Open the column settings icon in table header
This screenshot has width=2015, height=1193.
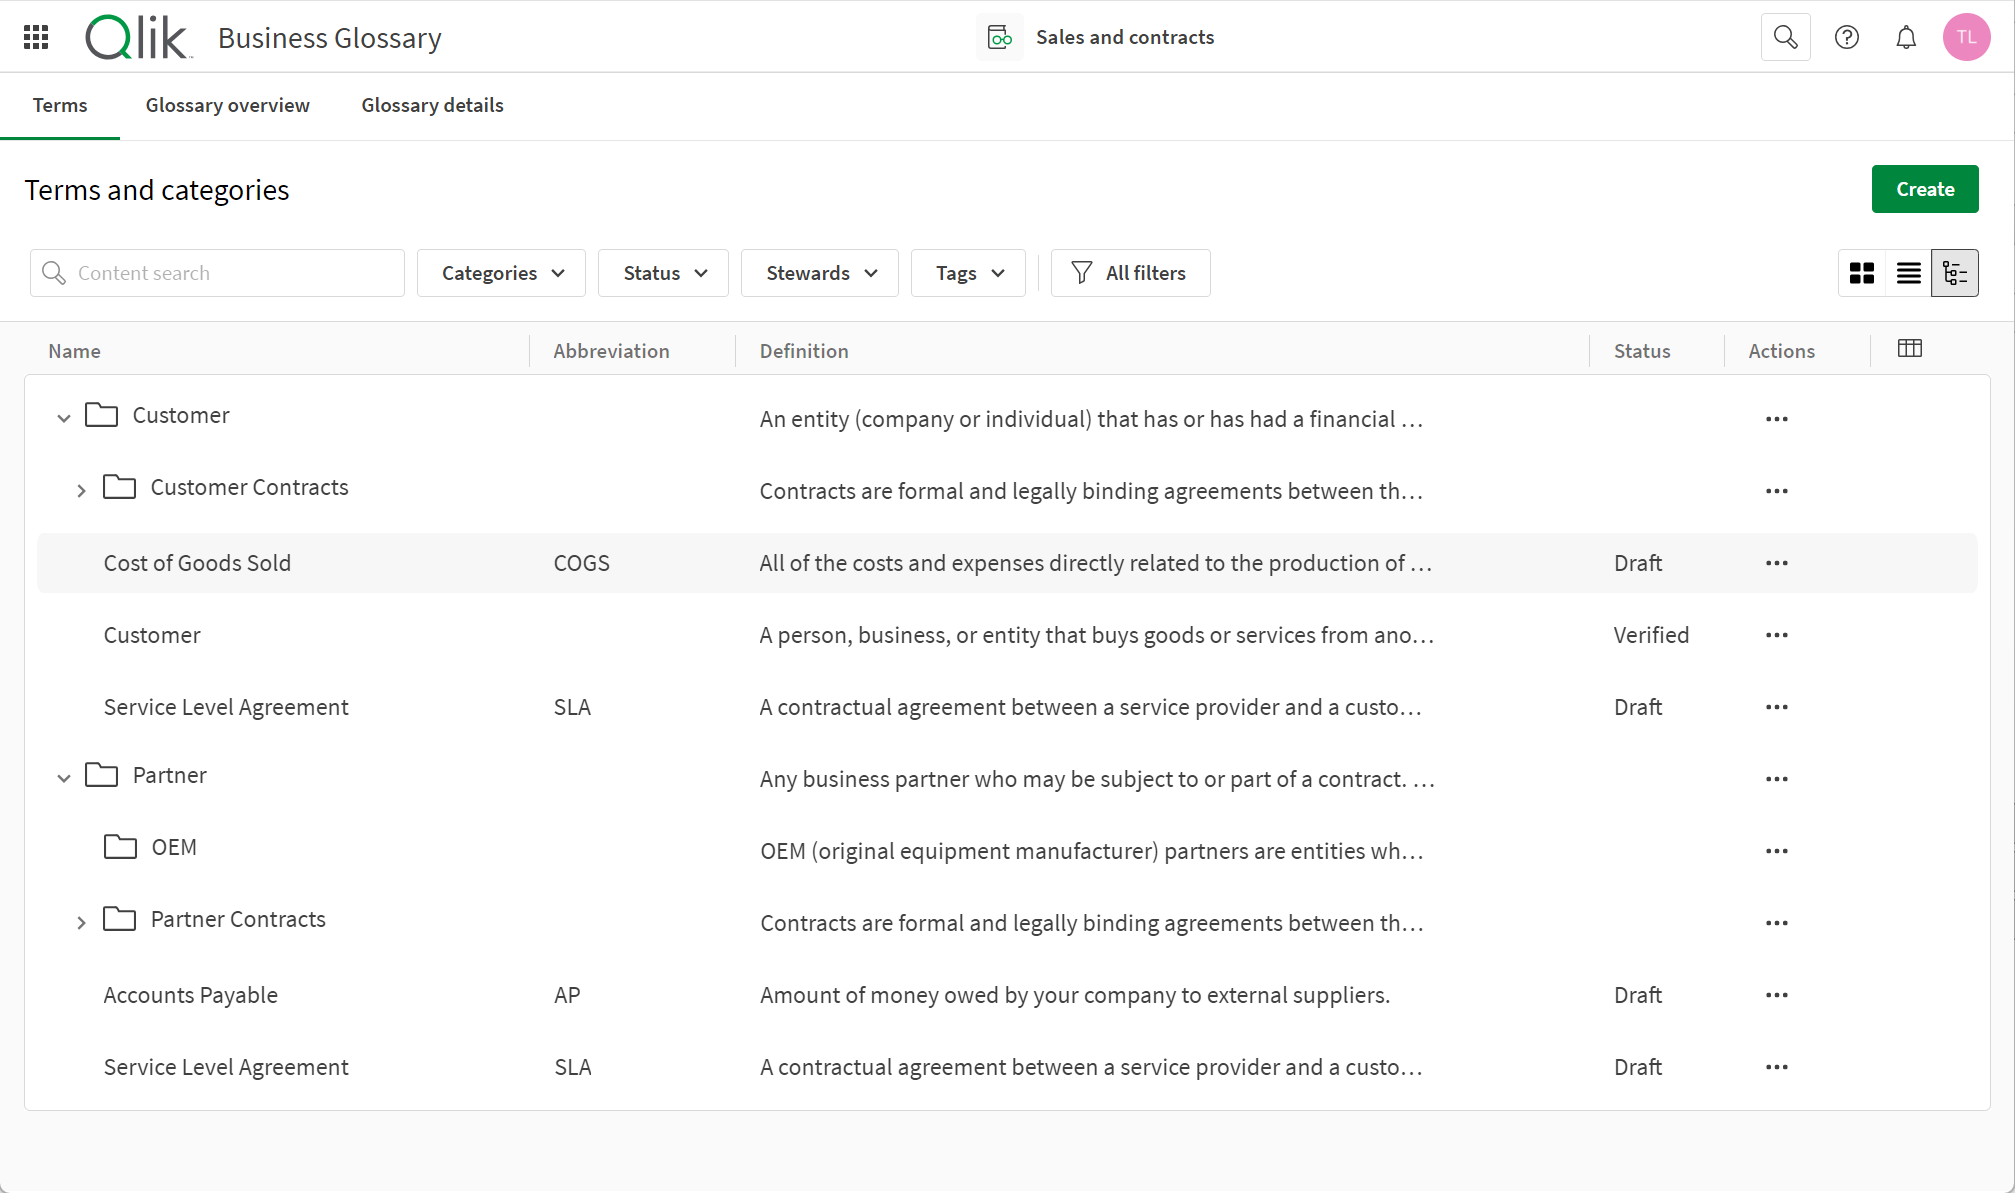click(x=1910, y=349)
